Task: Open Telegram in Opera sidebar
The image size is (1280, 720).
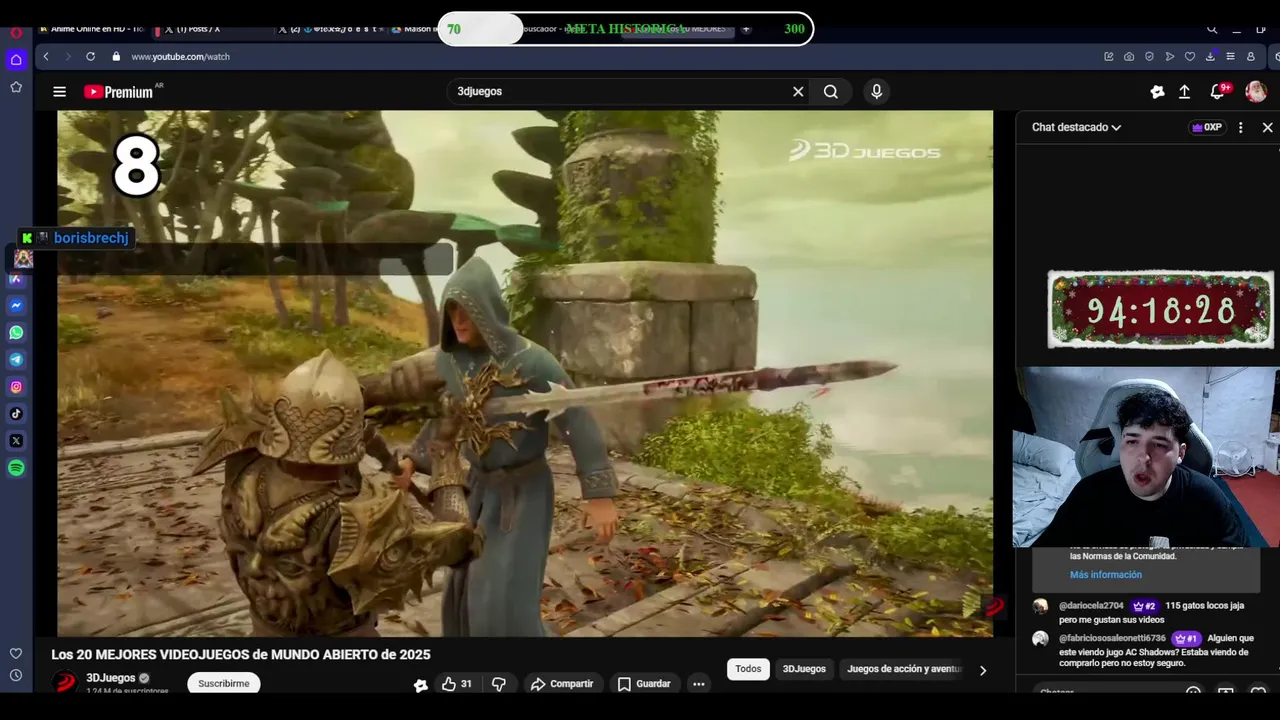Action: click(x=16, y=360)
